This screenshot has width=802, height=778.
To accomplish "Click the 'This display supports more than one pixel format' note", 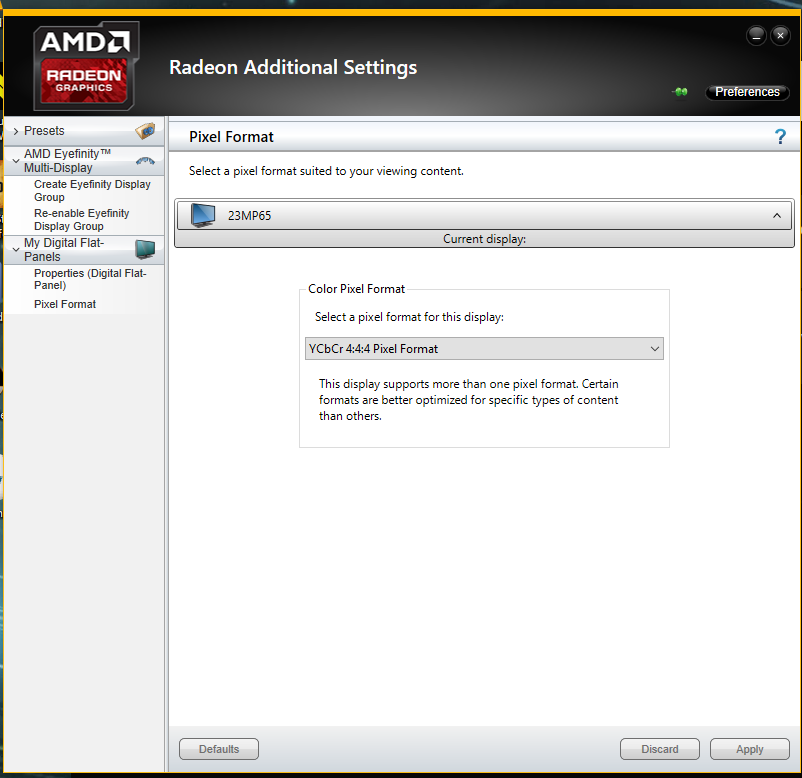I will tap(469, 400).
